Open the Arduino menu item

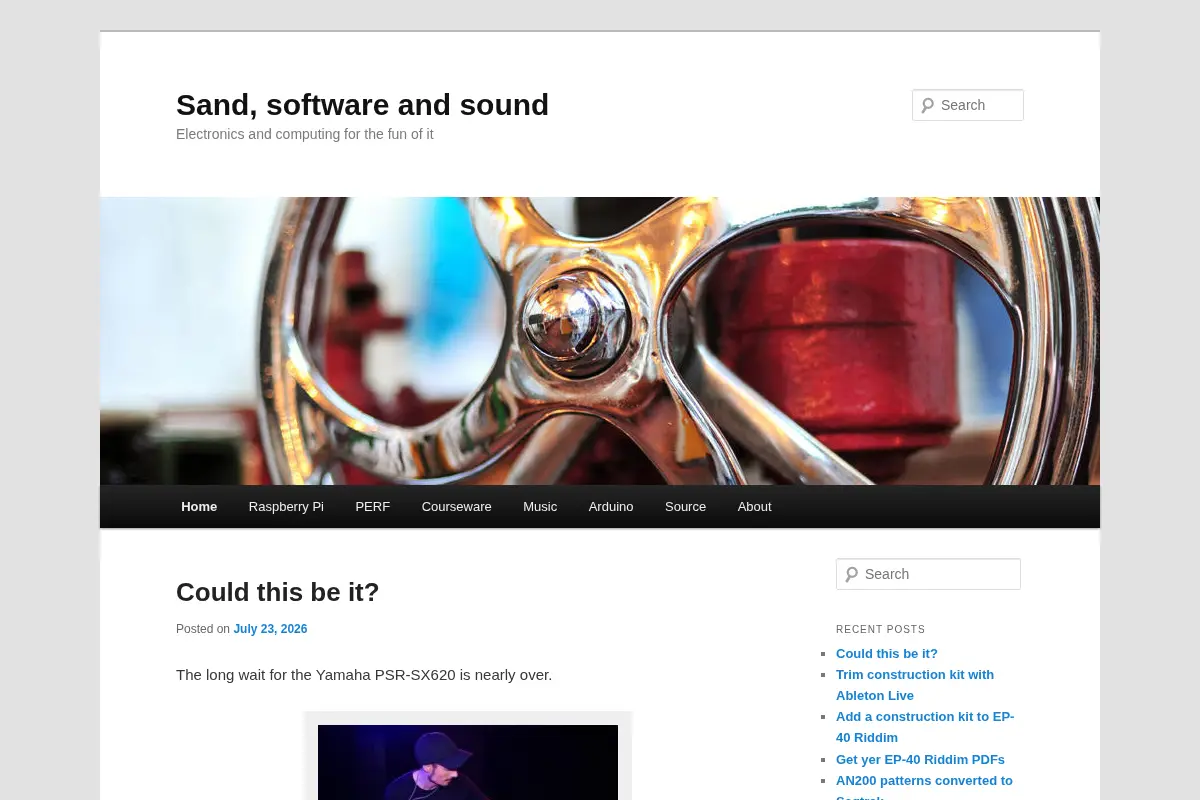611,507
